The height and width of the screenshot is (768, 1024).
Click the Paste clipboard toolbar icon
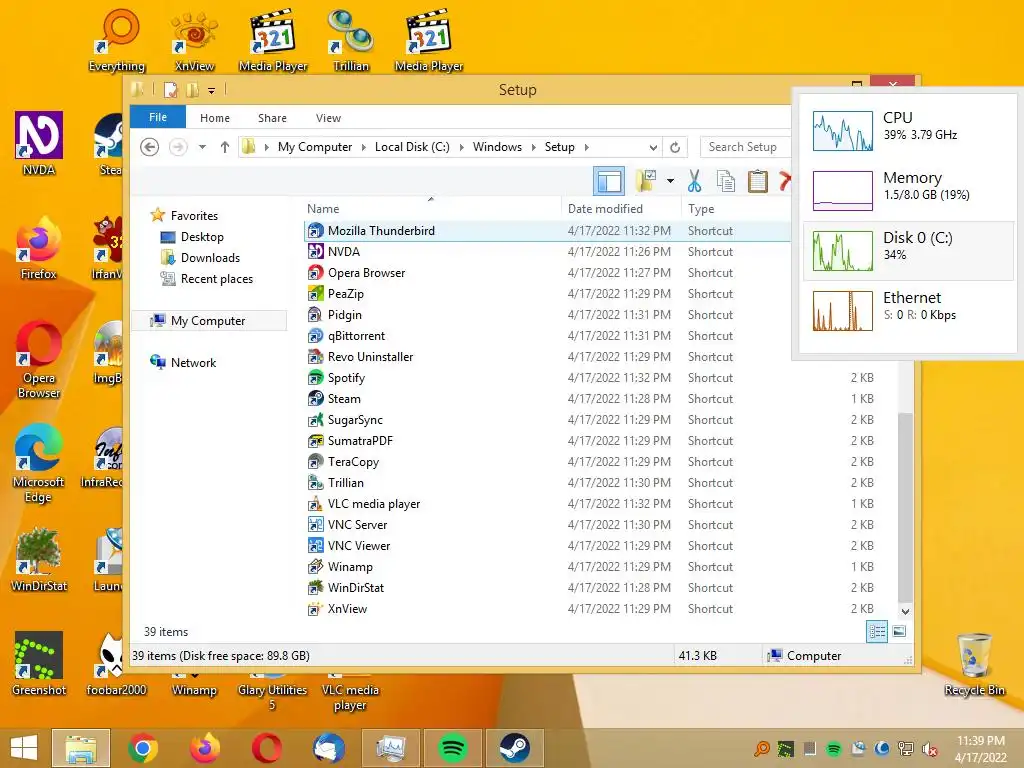point(757,181)
